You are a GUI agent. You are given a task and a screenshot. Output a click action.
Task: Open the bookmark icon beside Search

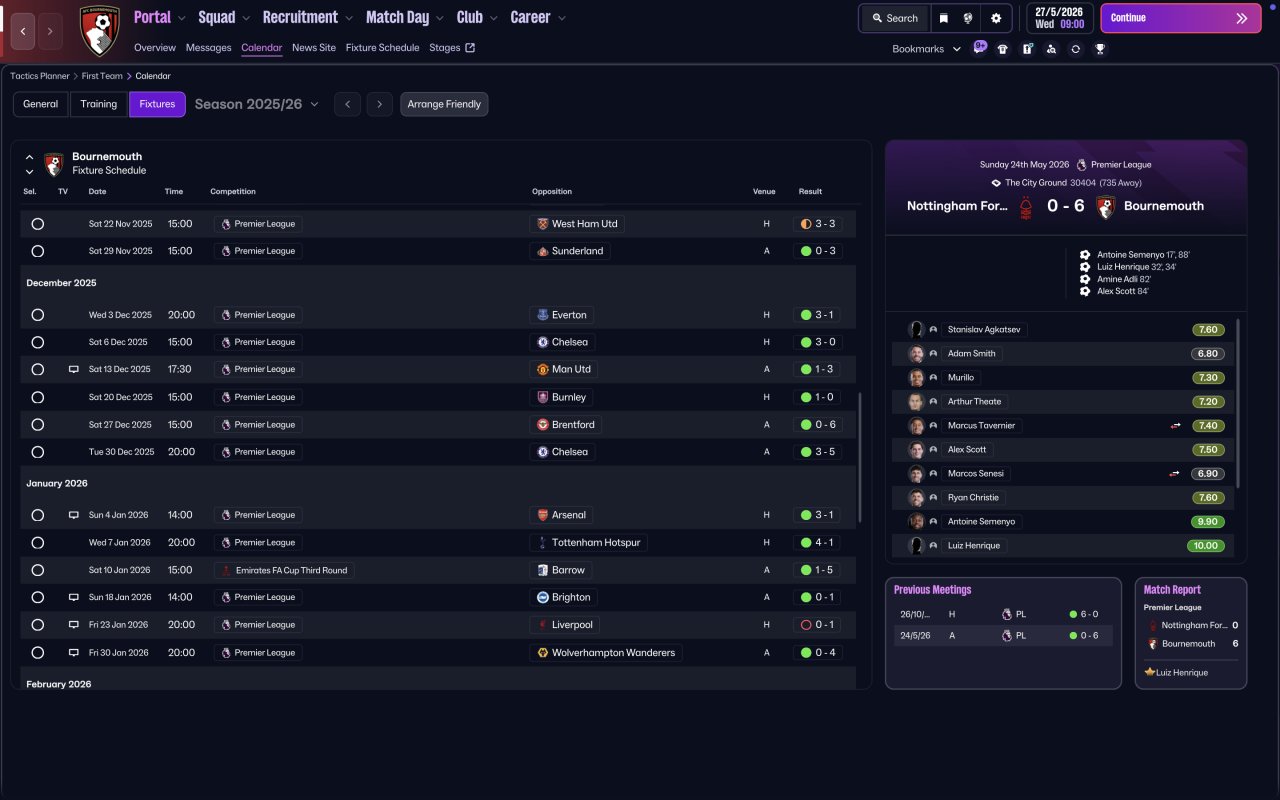[943, 18]
